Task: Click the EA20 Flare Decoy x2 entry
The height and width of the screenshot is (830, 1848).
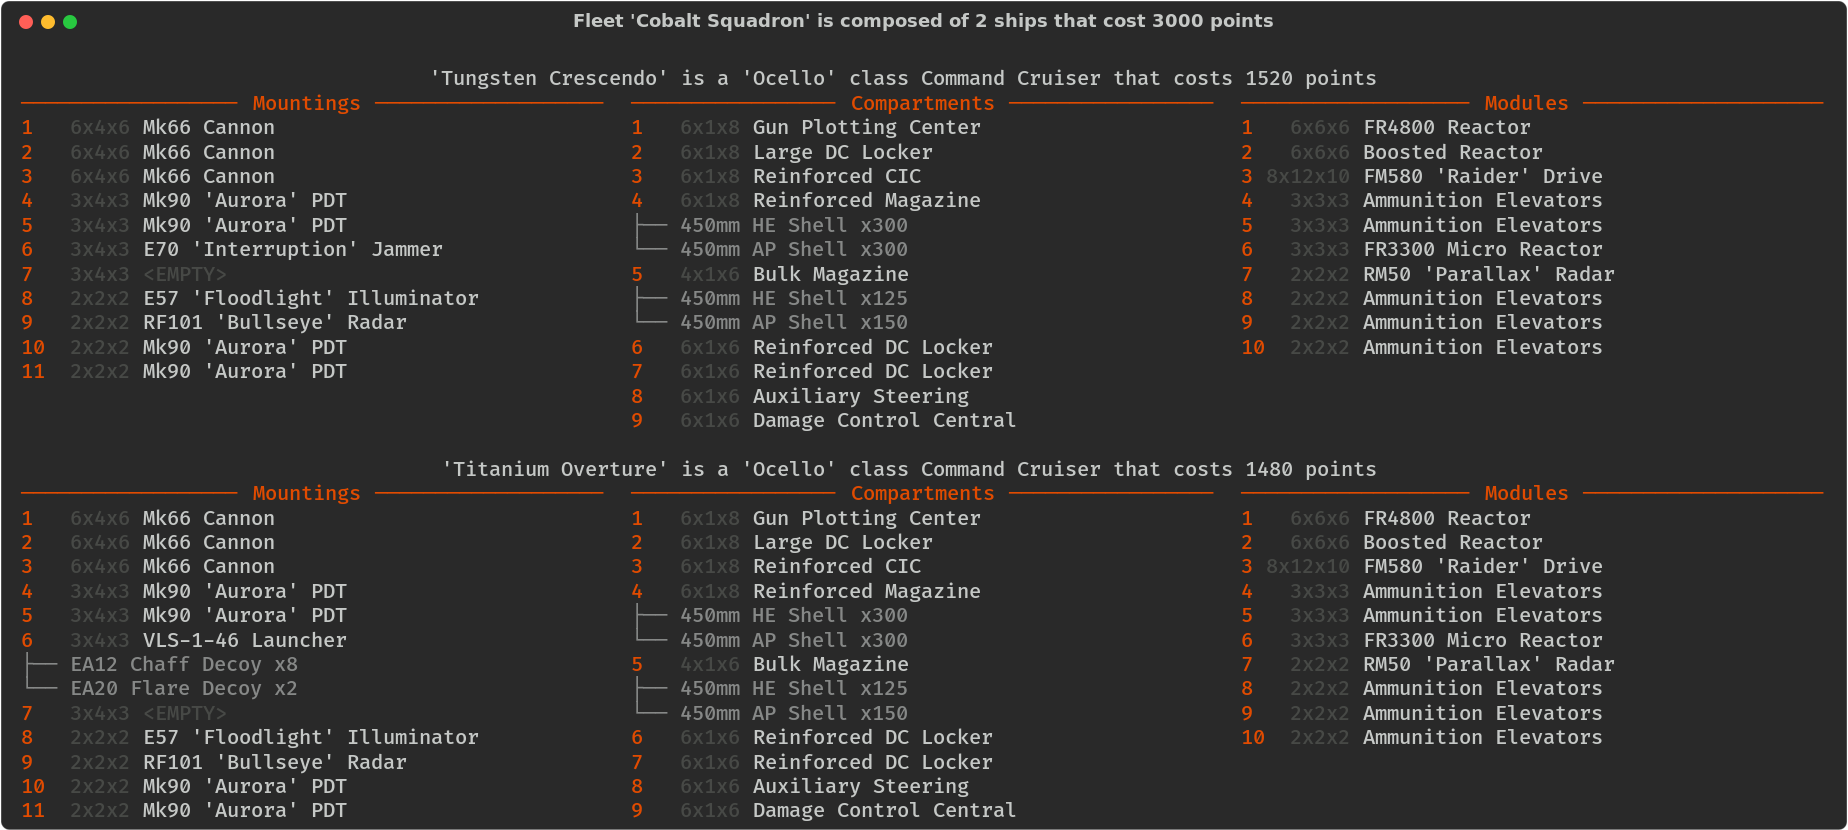Action: click(184, 689)
